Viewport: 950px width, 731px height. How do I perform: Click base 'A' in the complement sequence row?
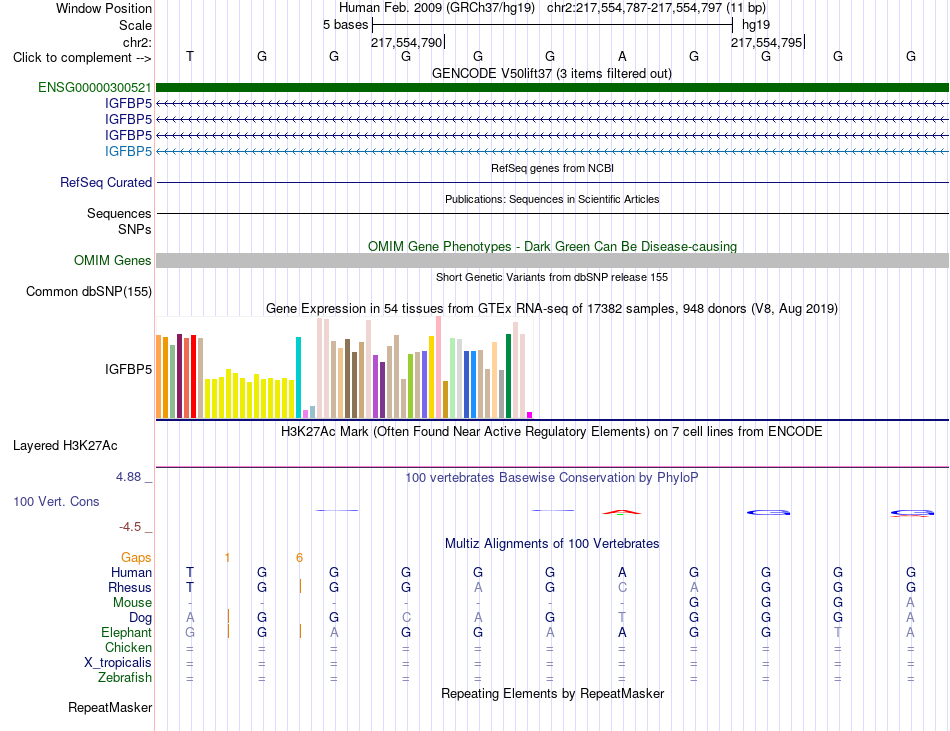click(x=622, y=56)
